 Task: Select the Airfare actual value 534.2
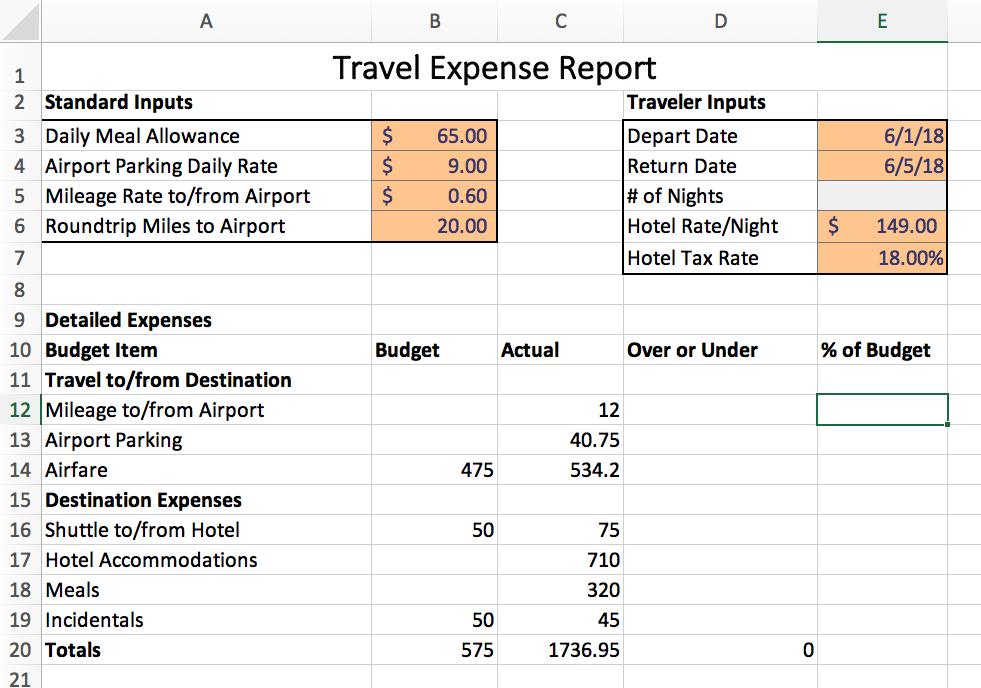(x=561, y=470)
